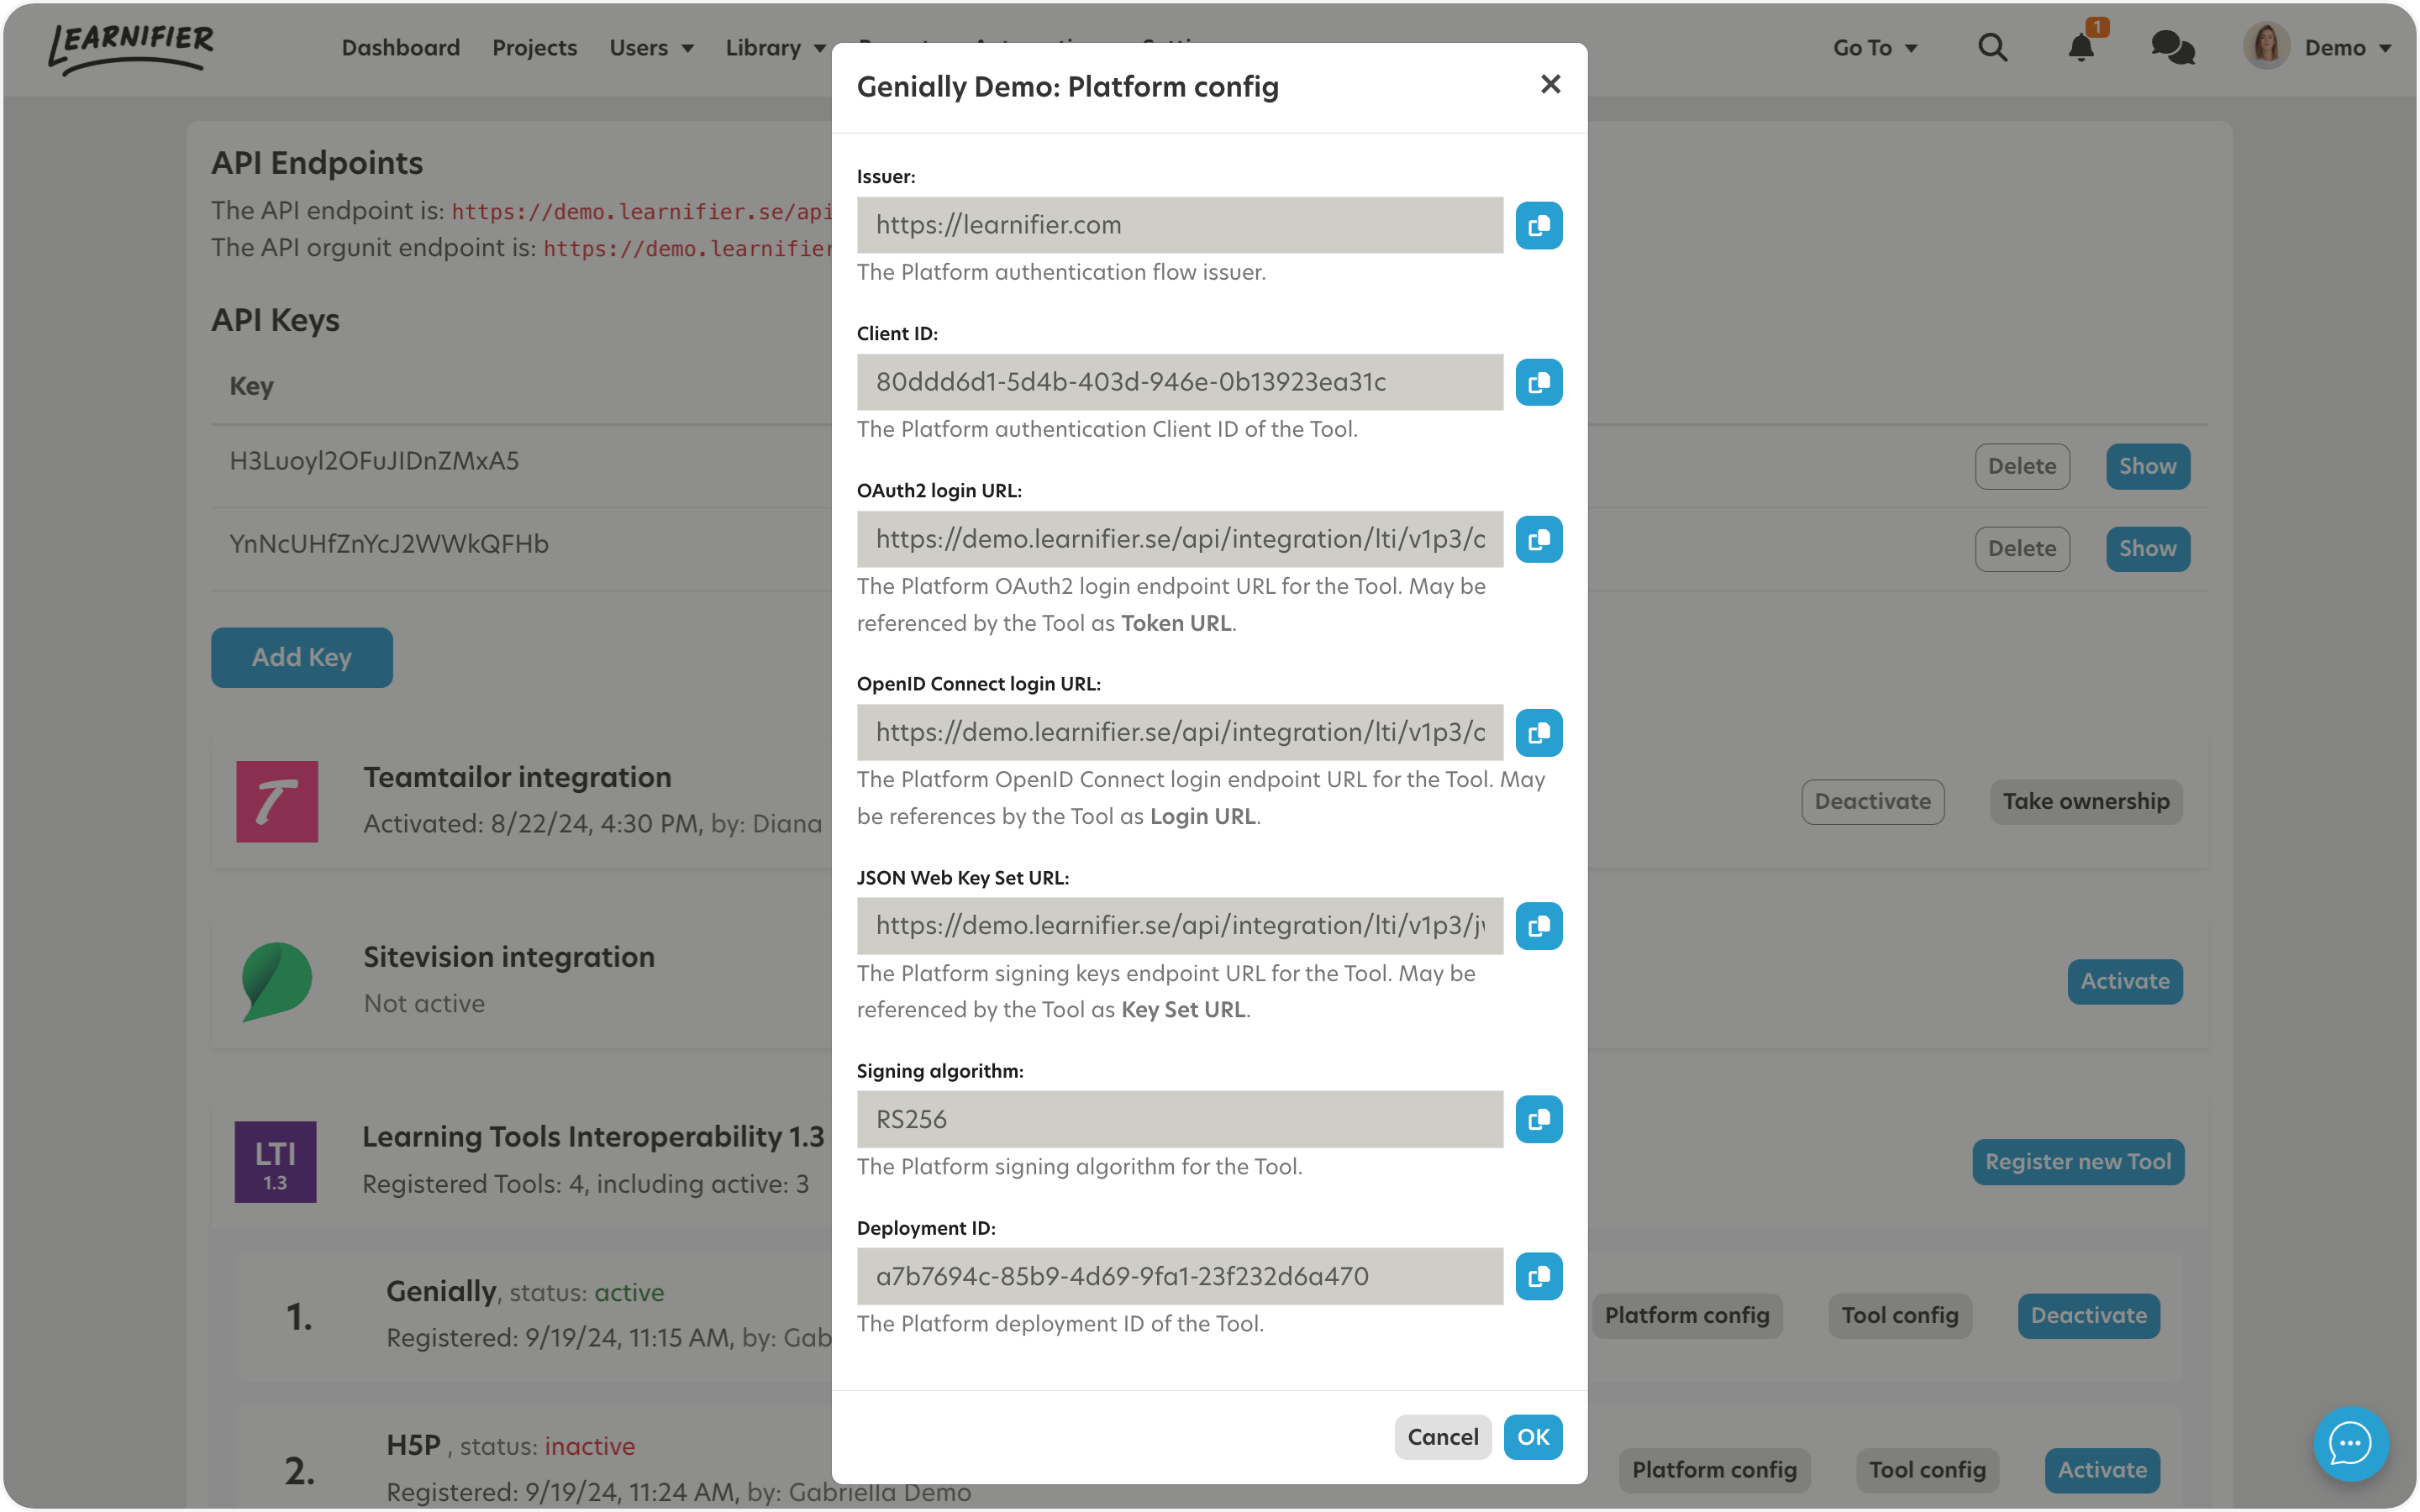Expand the Go To navigation dropdown

pos(1875,47)
